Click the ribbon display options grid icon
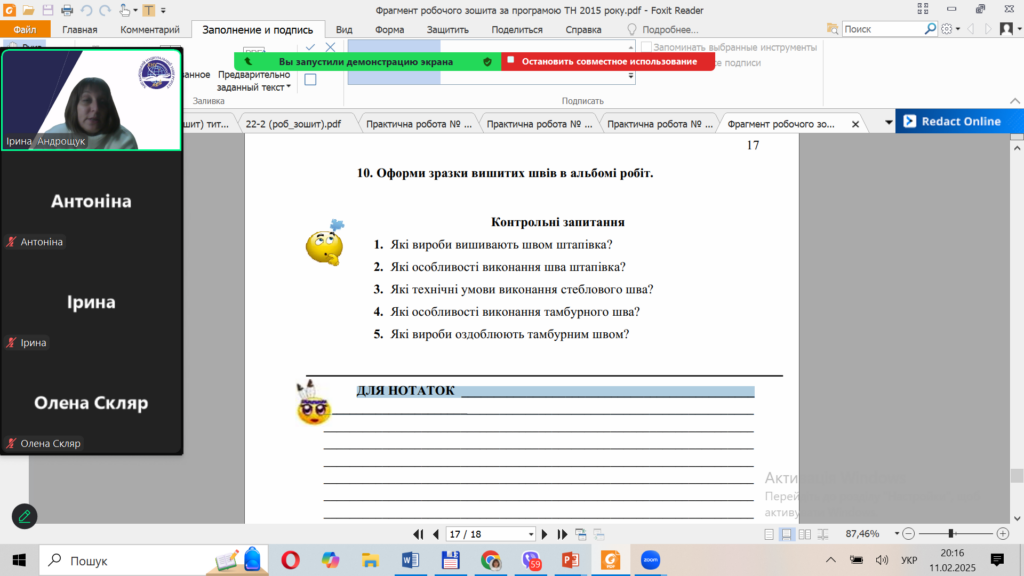This screenshot has width=1024, height=576. pos(923,9)
